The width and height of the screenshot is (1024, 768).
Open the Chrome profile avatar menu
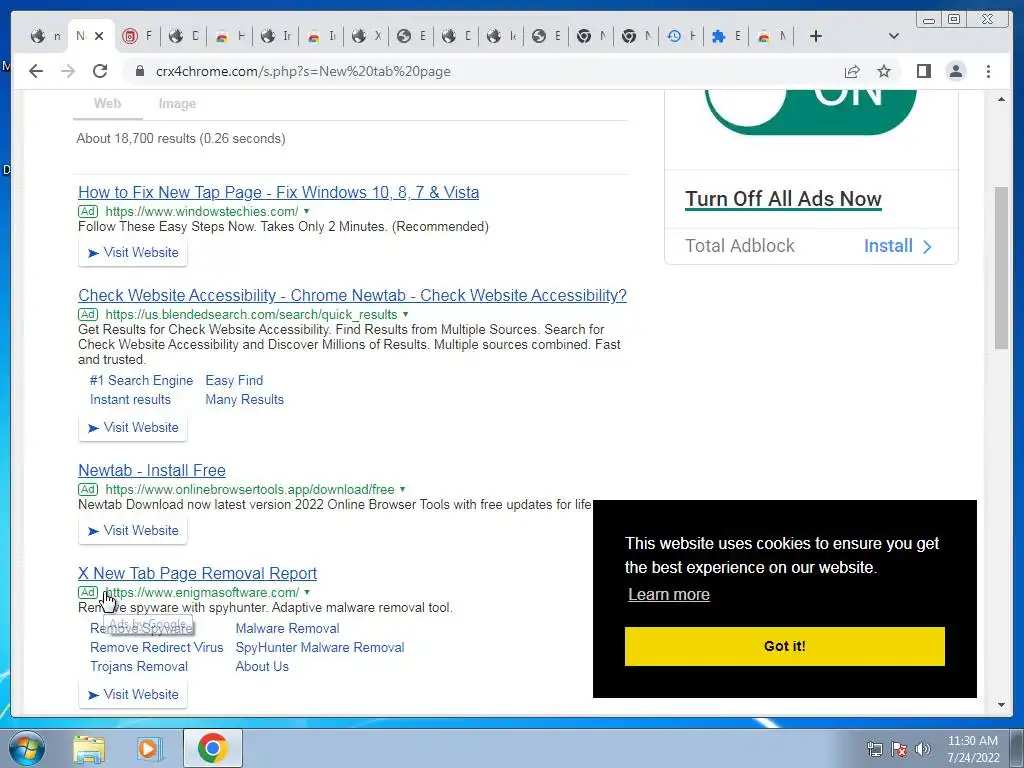click(x=955, y=71)
